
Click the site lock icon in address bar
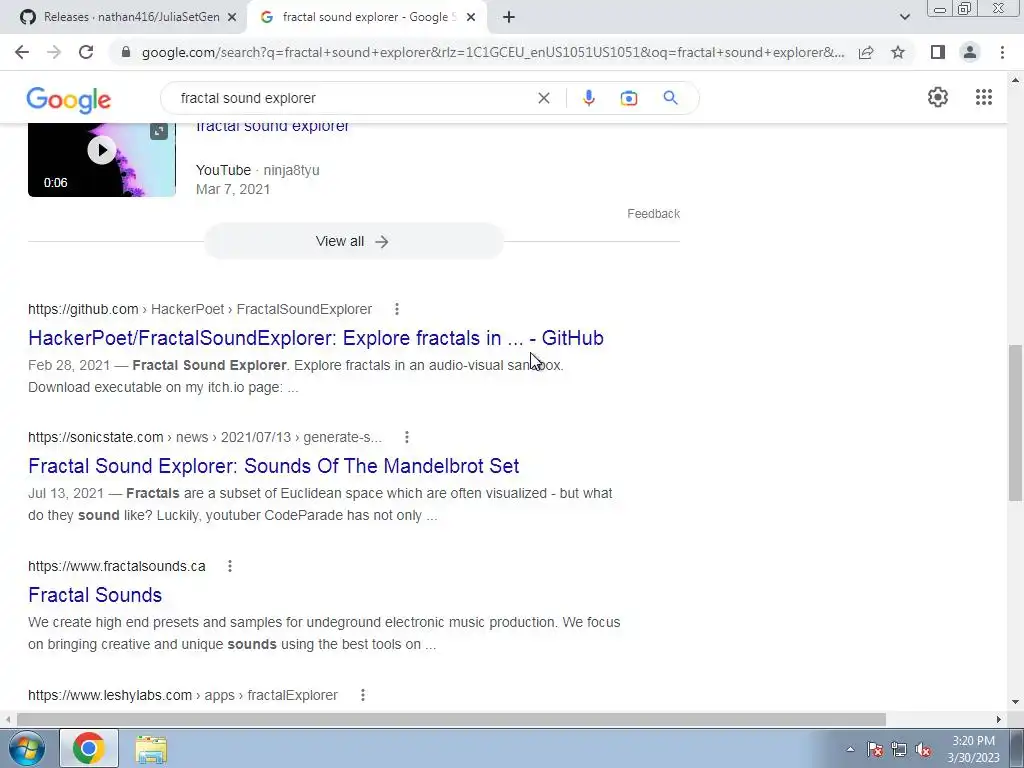pyautogui.click(x=126, y=52)
